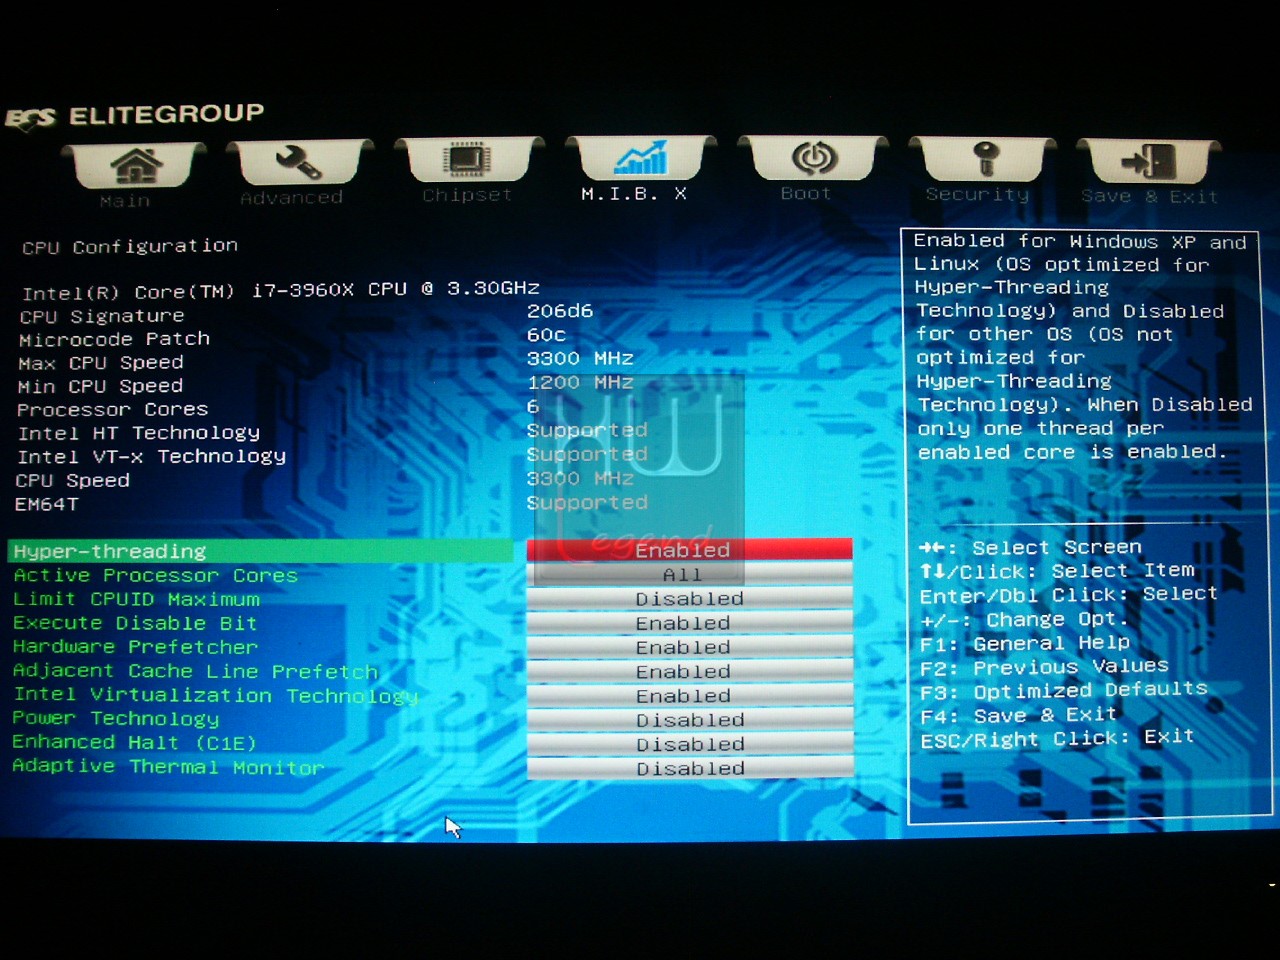The image size is (1280, 960).
Task: Switch to the Save & Exit tab label
Action: (x=1150, y=197)
